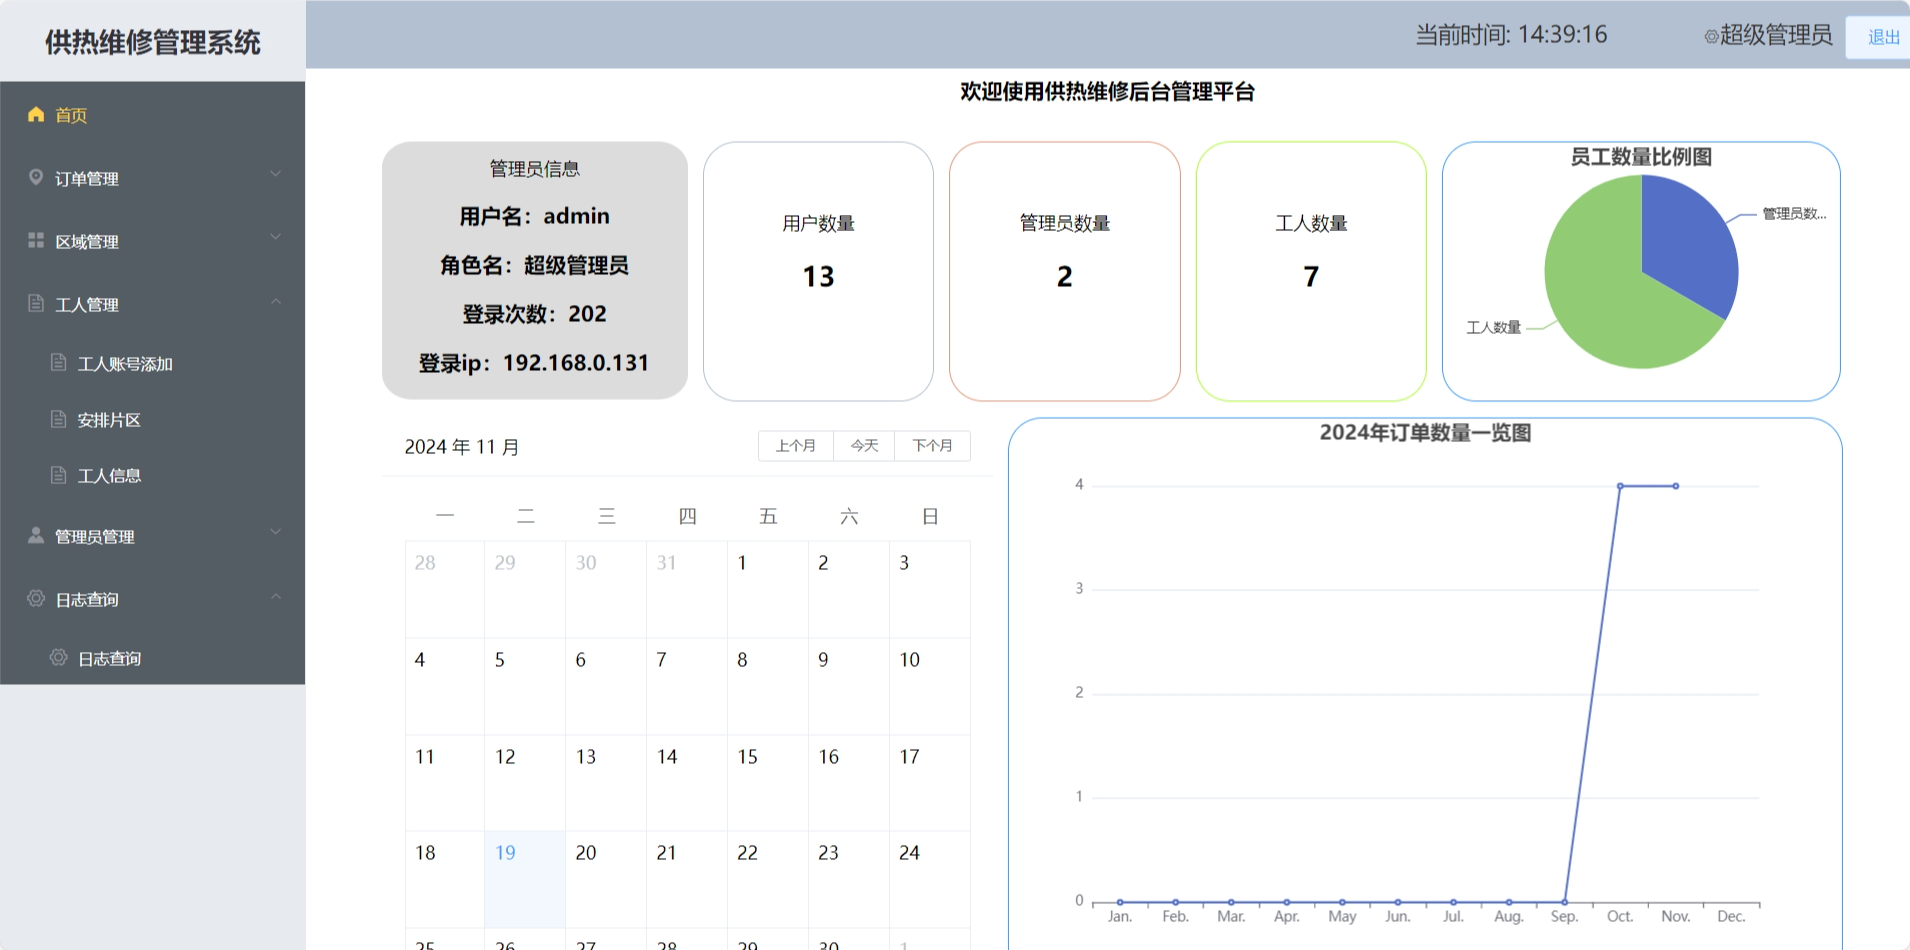Expand the 订单管理 menu chevron
Viewport: 1910px width, 950px height.
tap(276, 174)
